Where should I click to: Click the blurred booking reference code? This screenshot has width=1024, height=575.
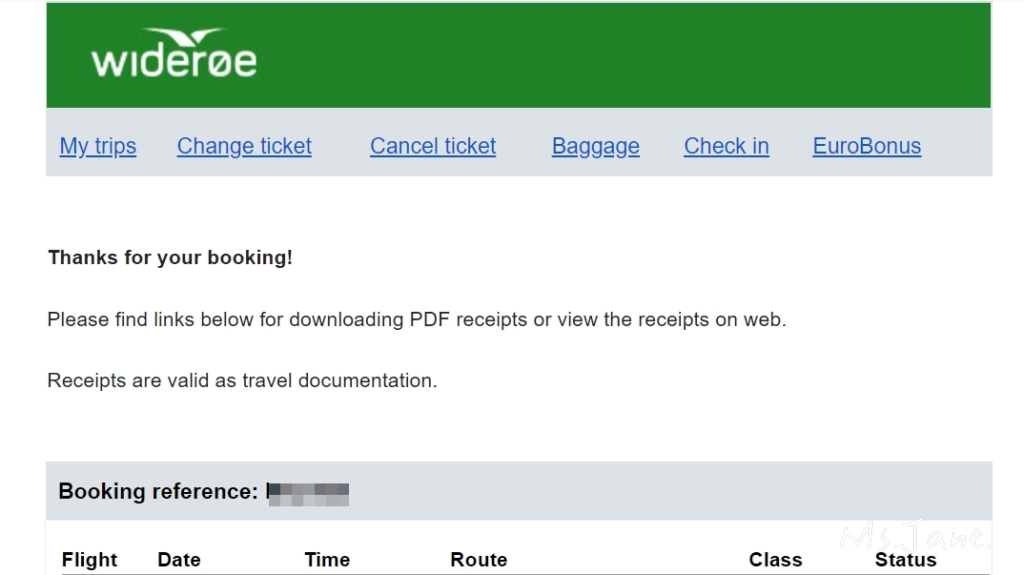click(308, 492)
